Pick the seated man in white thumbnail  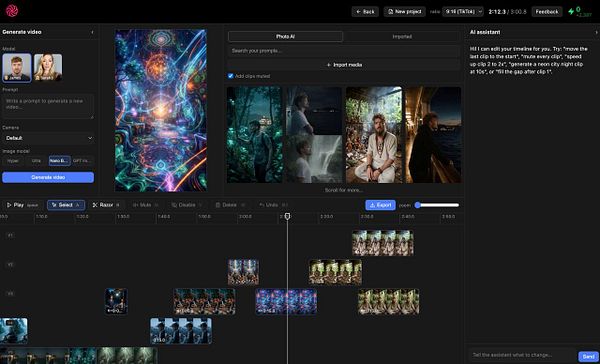tap(374, 135)
